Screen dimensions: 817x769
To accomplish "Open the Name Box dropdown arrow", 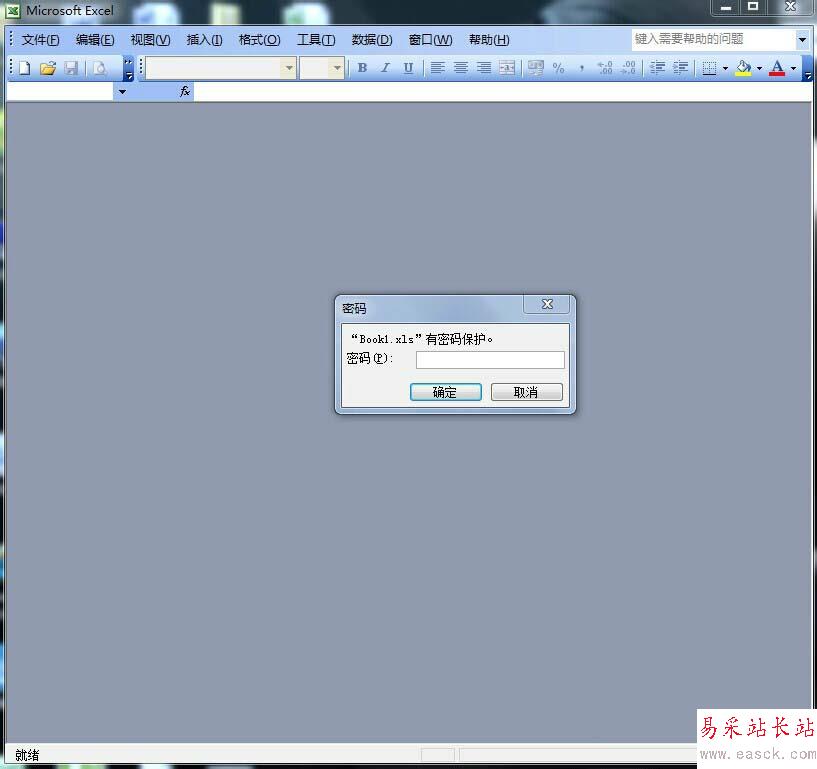I will click(x=122, y=92).
